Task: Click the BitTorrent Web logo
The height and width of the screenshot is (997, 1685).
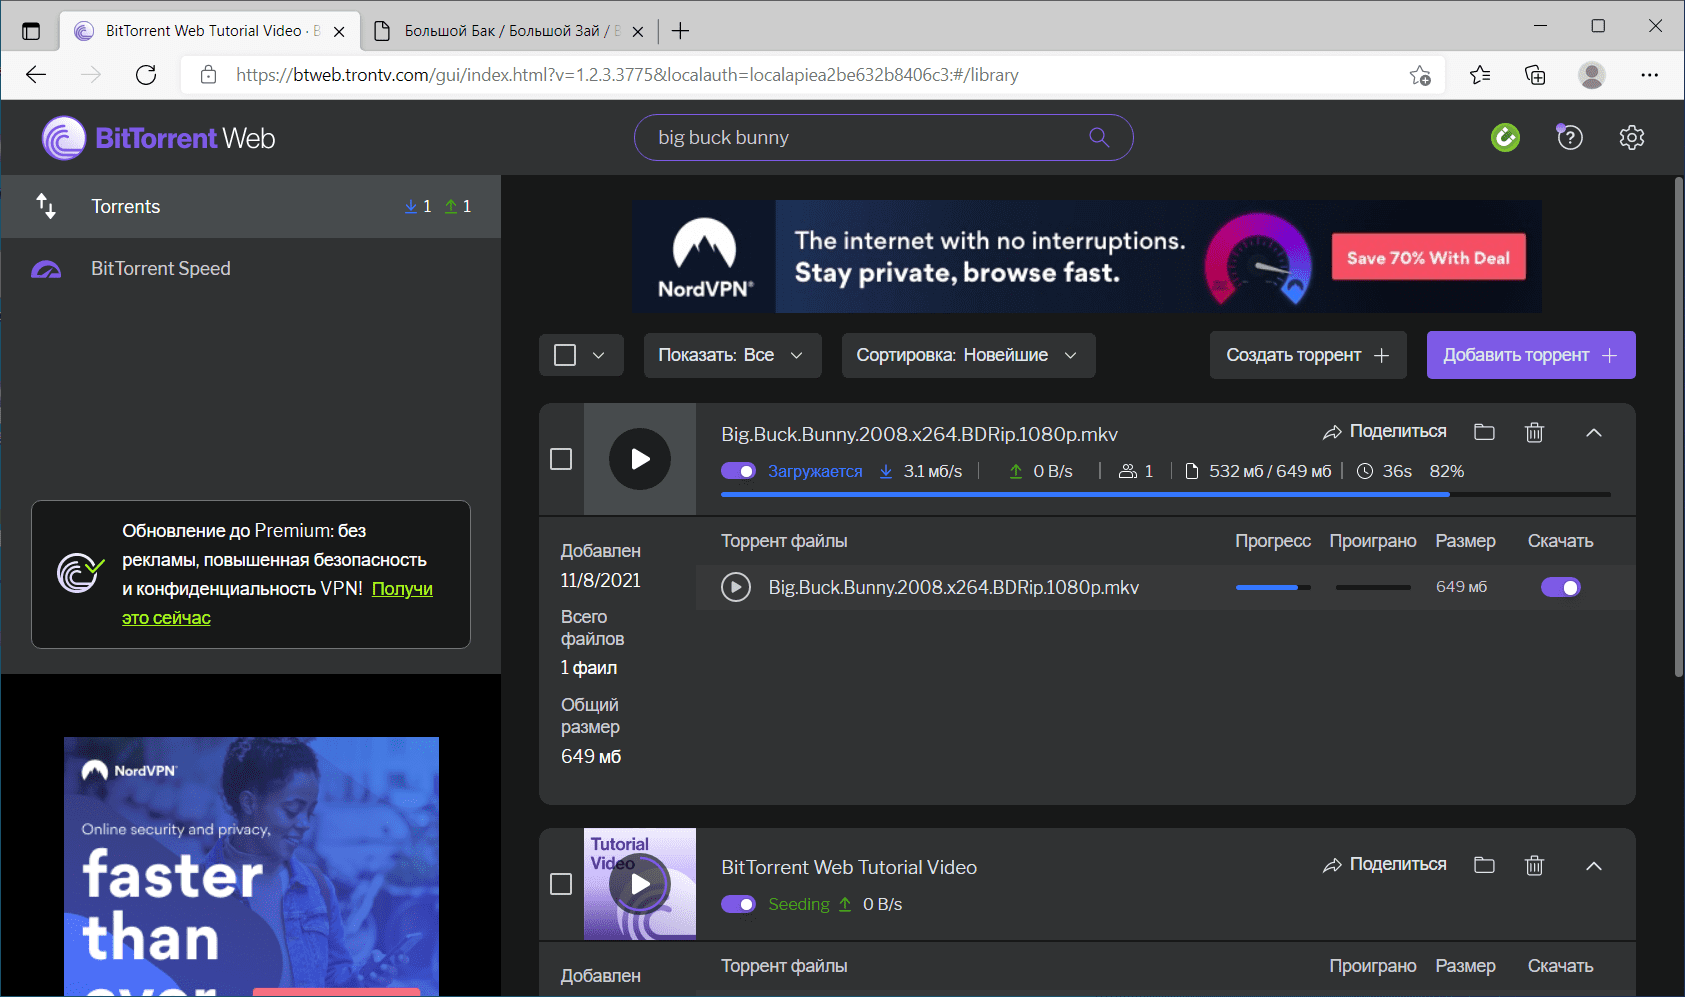Action: [158, 138]
